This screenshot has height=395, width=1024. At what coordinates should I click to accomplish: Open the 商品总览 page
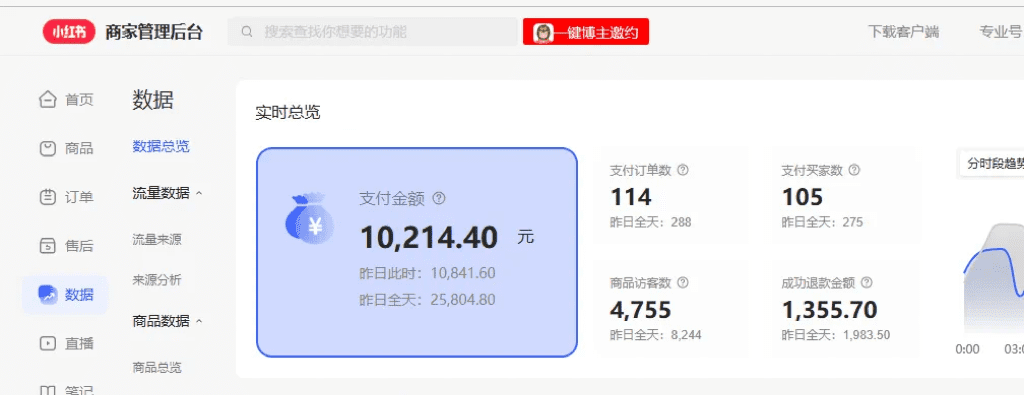157,367
